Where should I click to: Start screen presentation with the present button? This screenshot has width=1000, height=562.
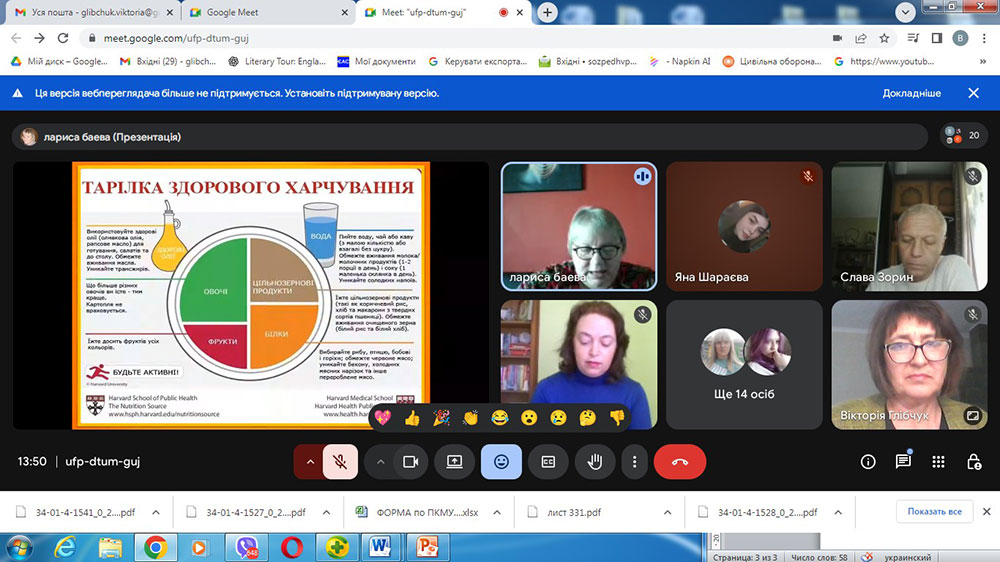coord(454,462)
